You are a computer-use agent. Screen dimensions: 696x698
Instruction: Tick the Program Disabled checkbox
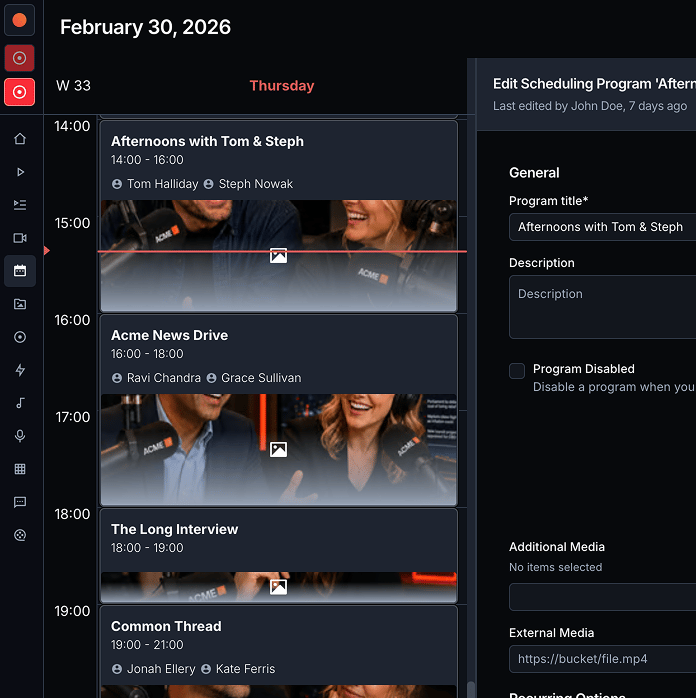[517, 371]
